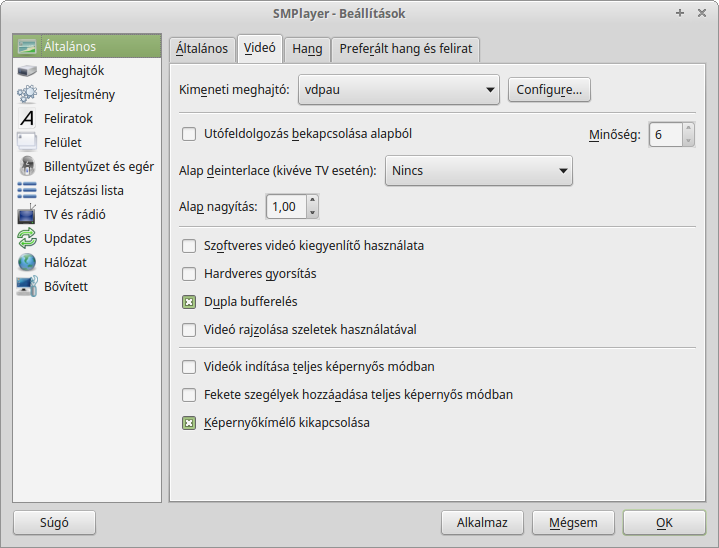Switch to the Általános tab
The width and height of the screenshot is (719, 548).
(202, 49)
